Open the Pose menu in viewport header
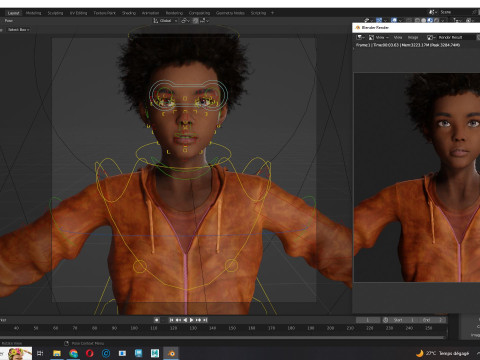This screenshot has height=360, width=480. click(x=9, y=21)
